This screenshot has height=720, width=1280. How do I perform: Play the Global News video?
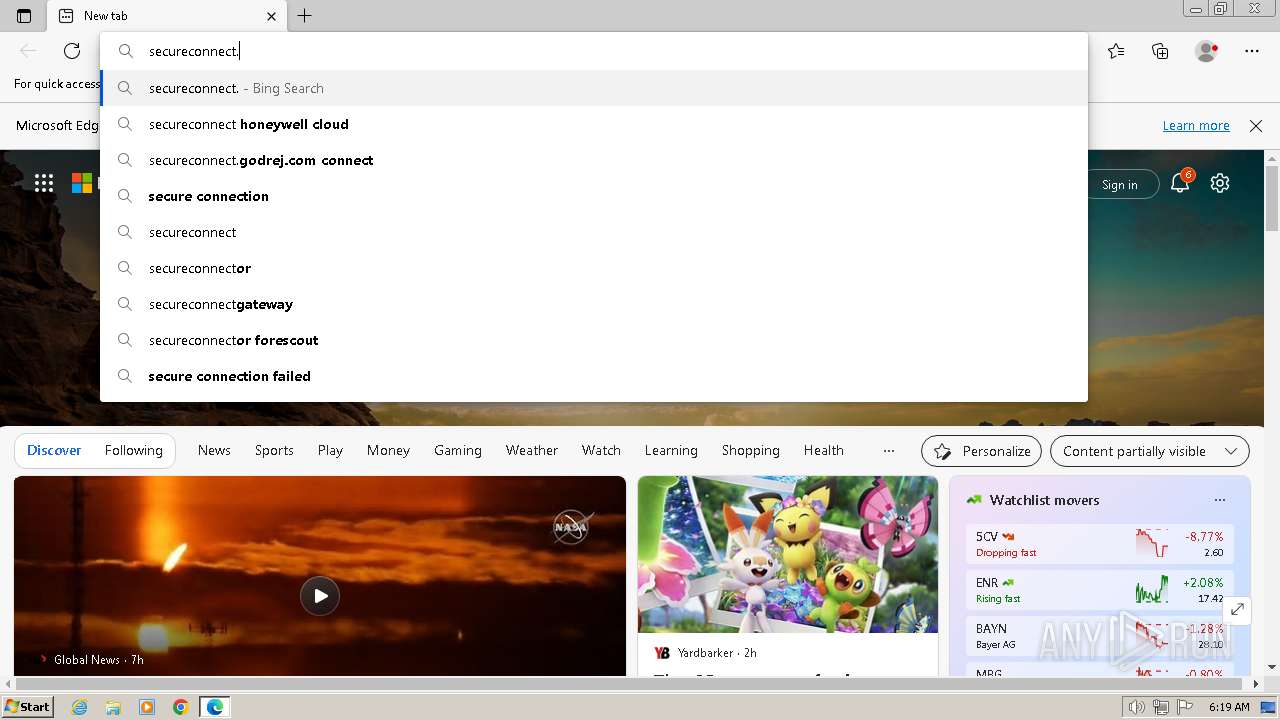(x=320, y=596)
